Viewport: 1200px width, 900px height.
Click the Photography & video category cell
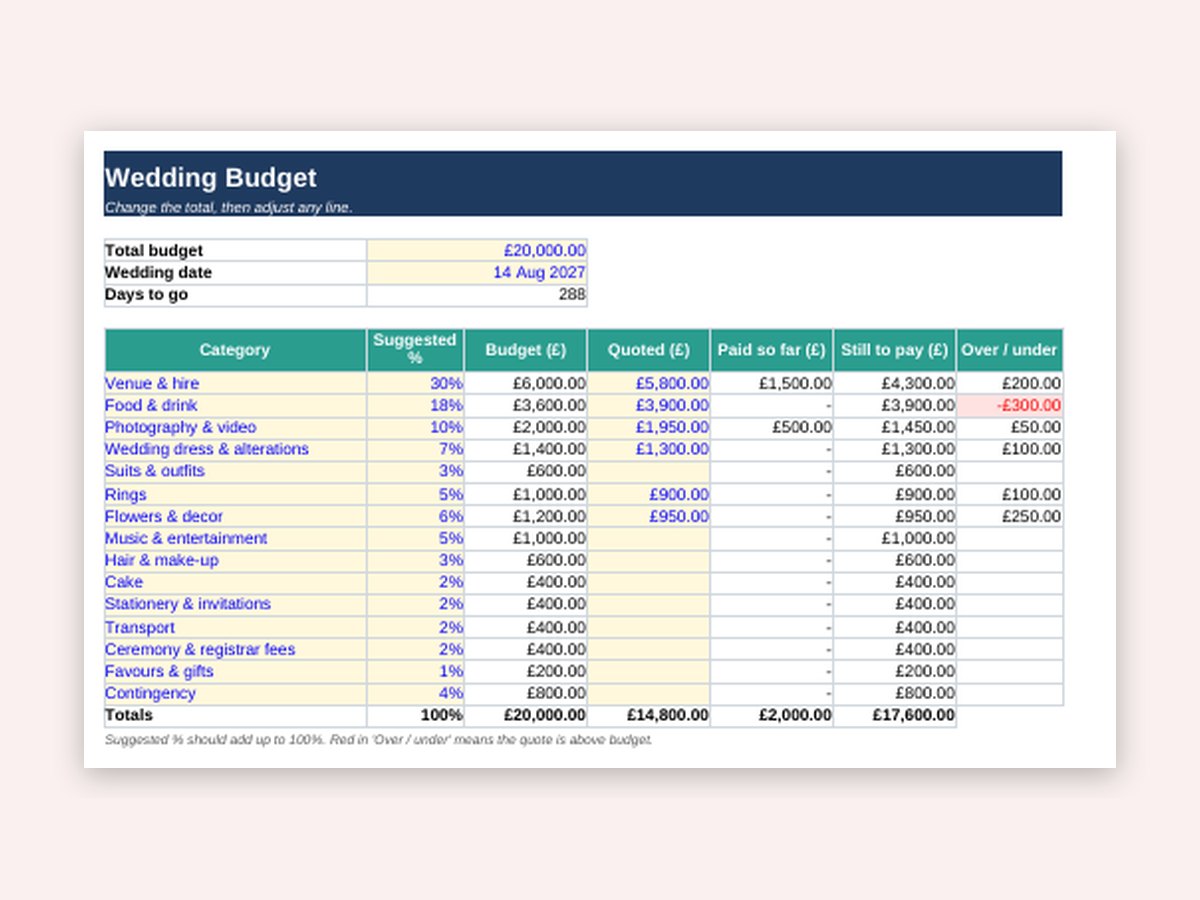point(235,427)
